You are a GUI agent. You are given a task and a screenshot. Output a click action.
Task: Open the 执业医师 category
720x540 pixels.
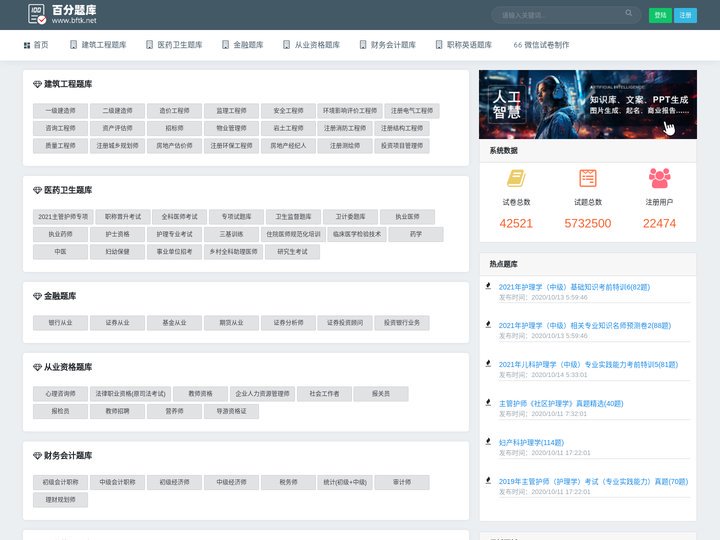[x=407, y=217]
